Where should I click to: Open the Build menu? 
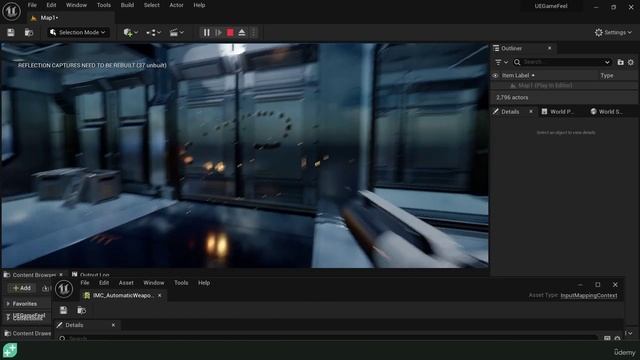pyautogui.click(x=127, y=5)
